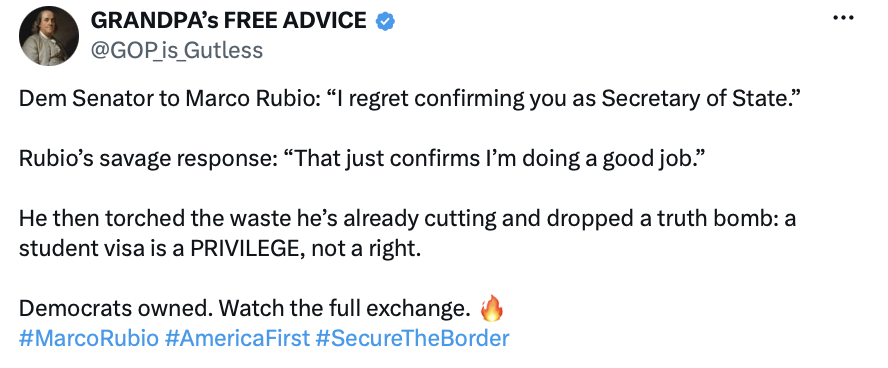Visit the @GOP_is_Gutless handle

pyautogui.click(x=176, y=50)
